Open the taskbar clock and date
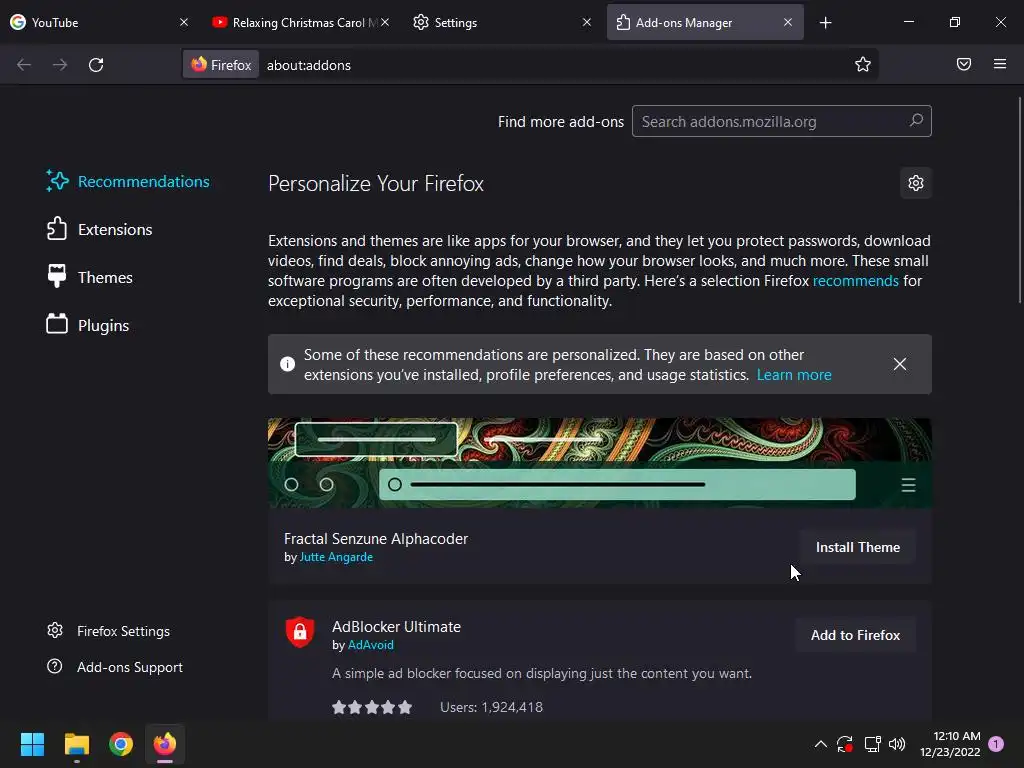The height and width of the screenshot is (768, 1024). pyautogui.click(x=950, y=744)
